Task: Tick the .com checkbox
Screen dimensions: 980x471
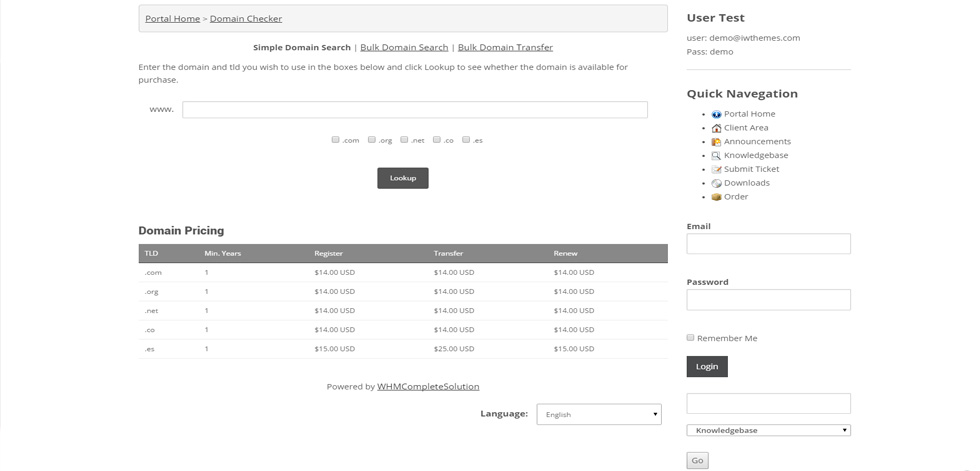Action: point(336,139)
